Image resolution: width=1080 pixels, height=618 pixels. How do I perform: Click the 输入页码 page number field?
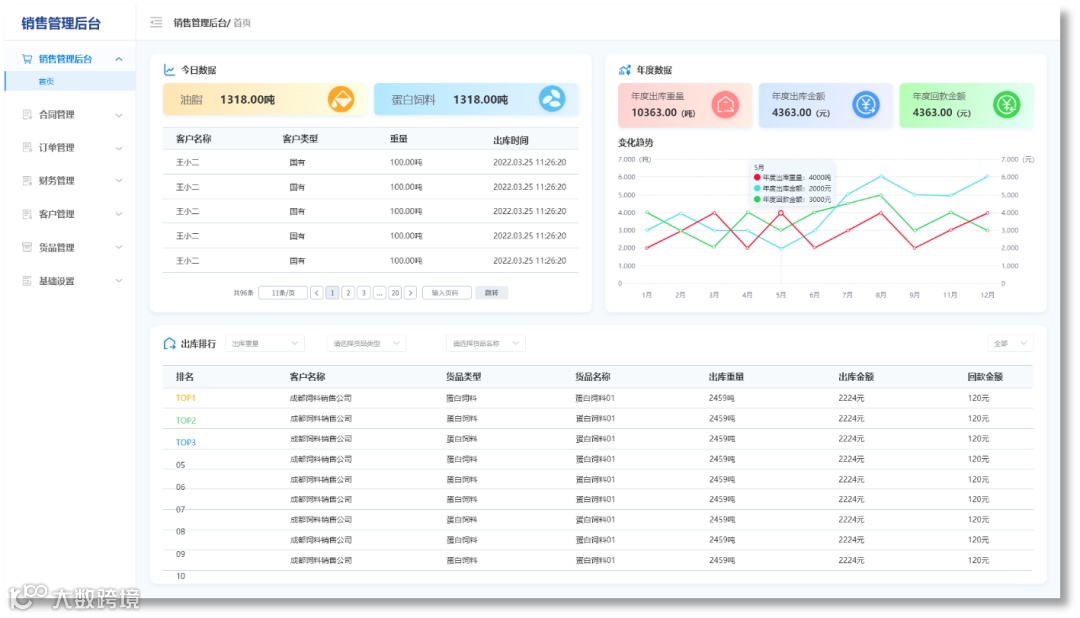click(446, 293)
